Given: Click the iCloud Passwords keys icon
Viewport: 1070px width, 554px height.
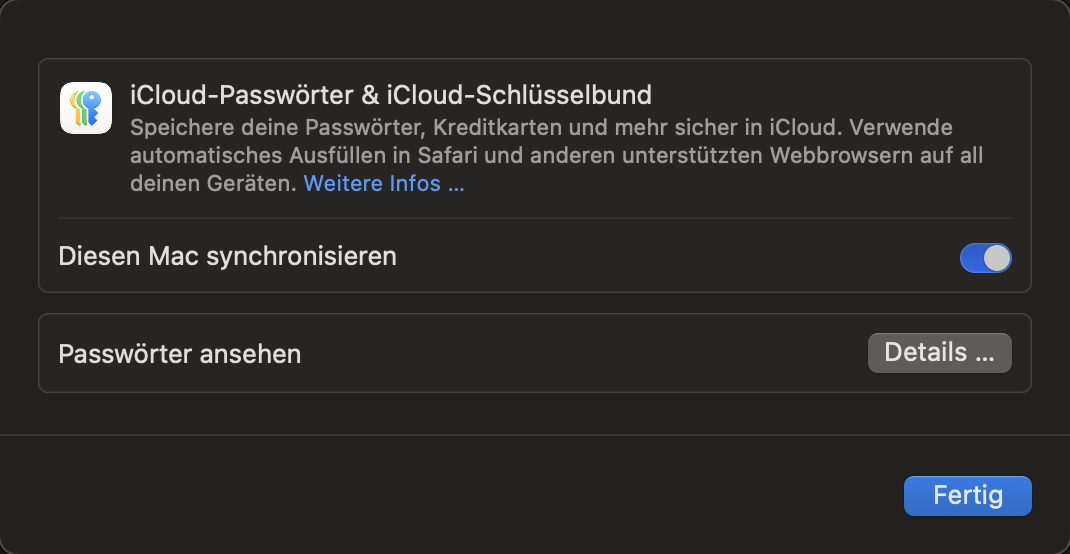Looking at the screenshot, I should (x=86, y=108).
